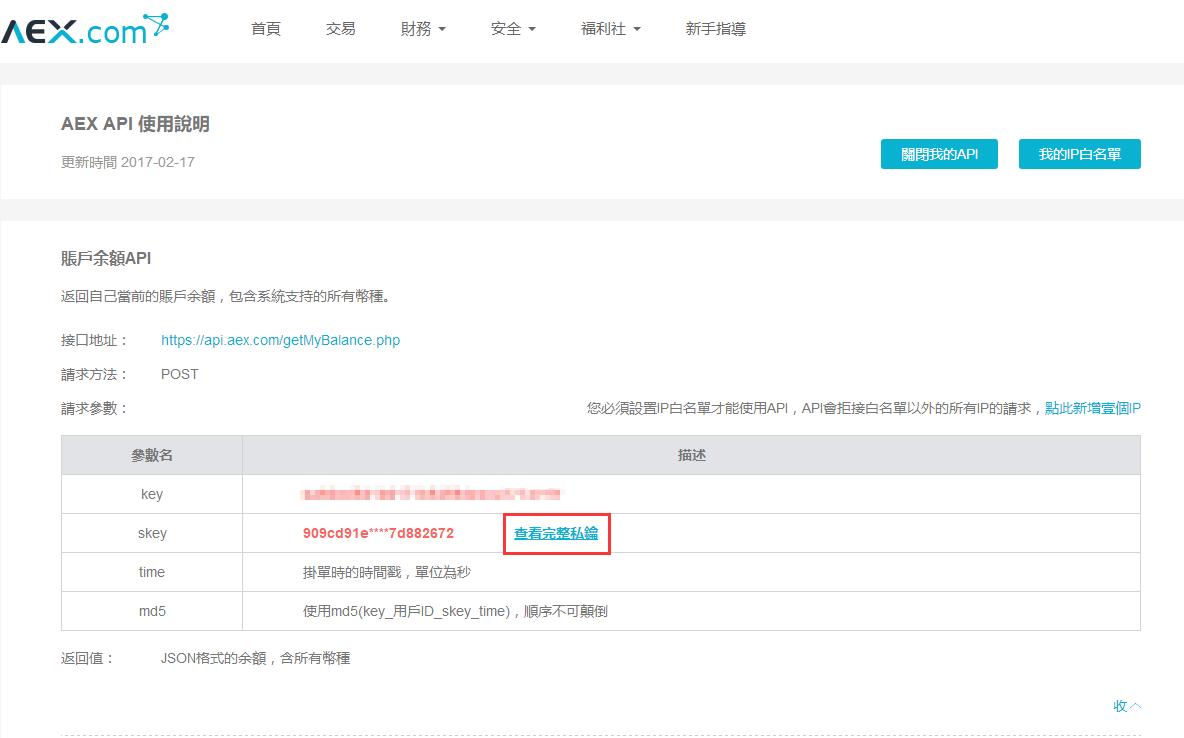Open the 首頁 home menu item
1184x738 pixels.
coord(266,29)
